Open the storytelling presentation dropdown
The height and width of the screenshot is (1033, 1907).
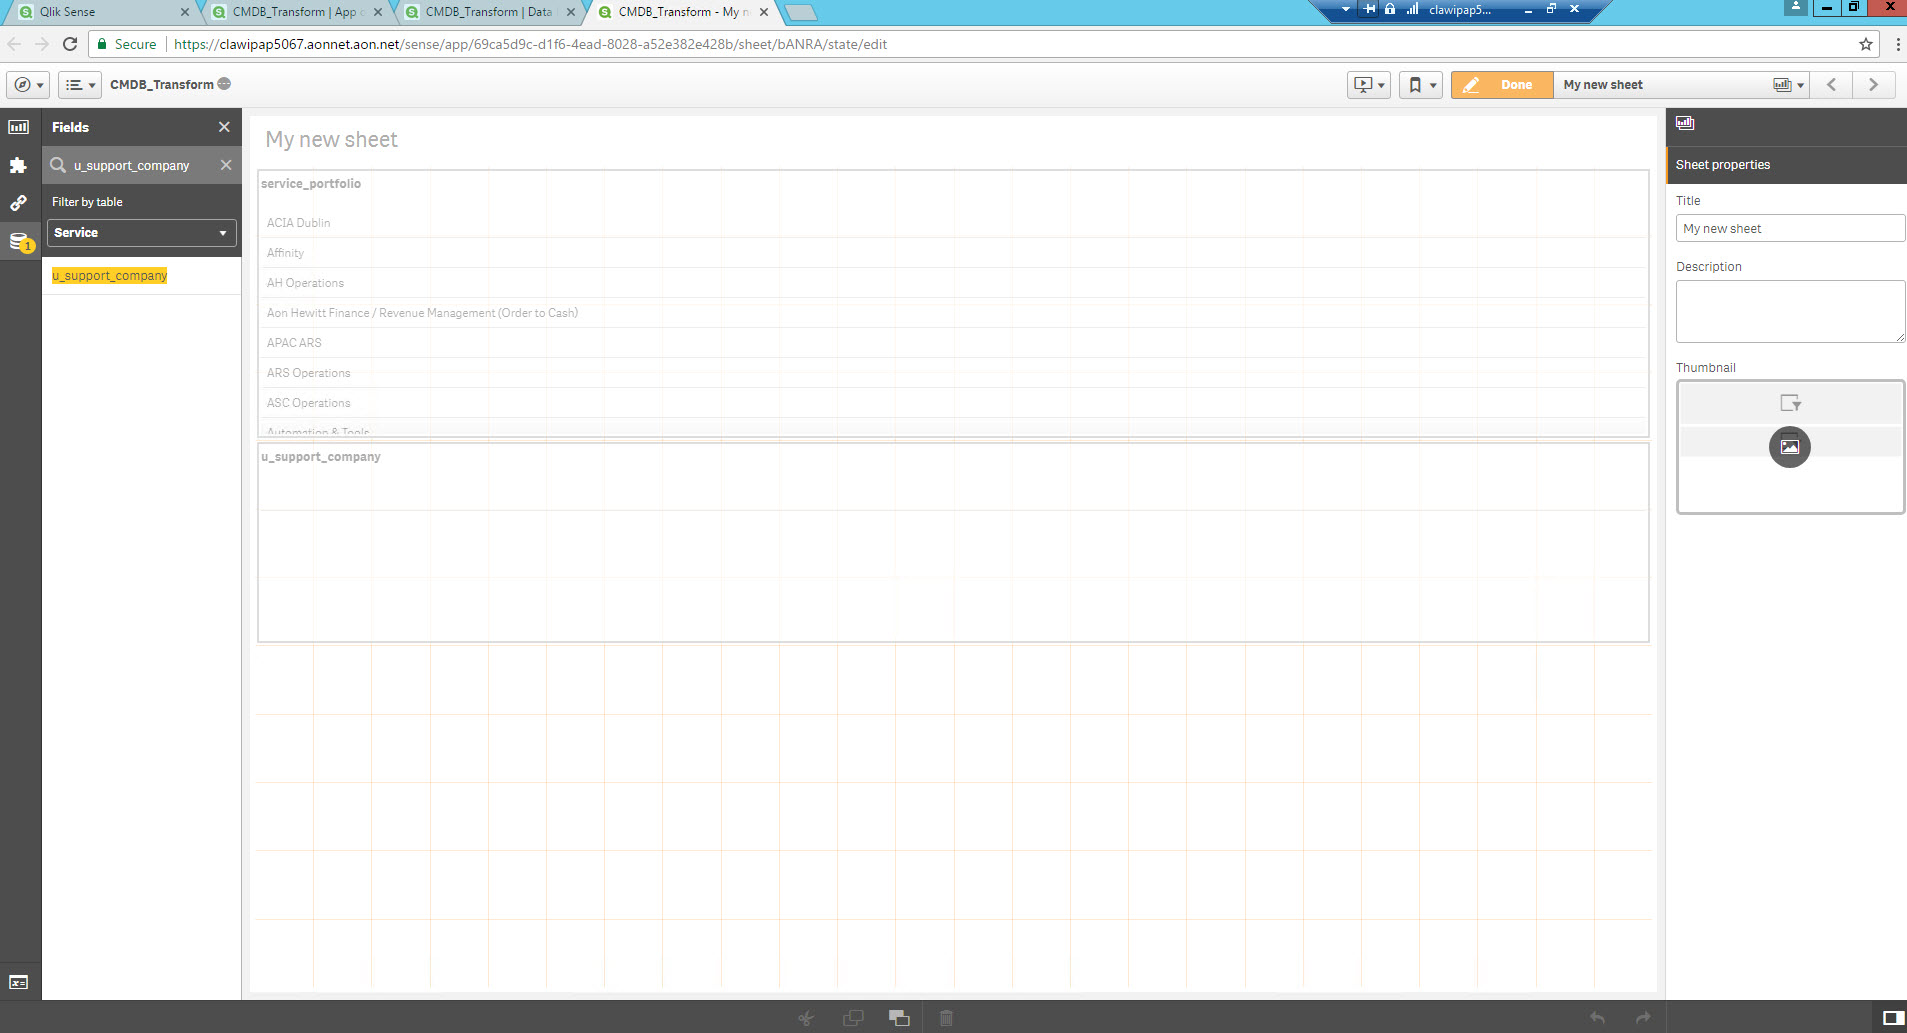click(x=1368, y=85)
